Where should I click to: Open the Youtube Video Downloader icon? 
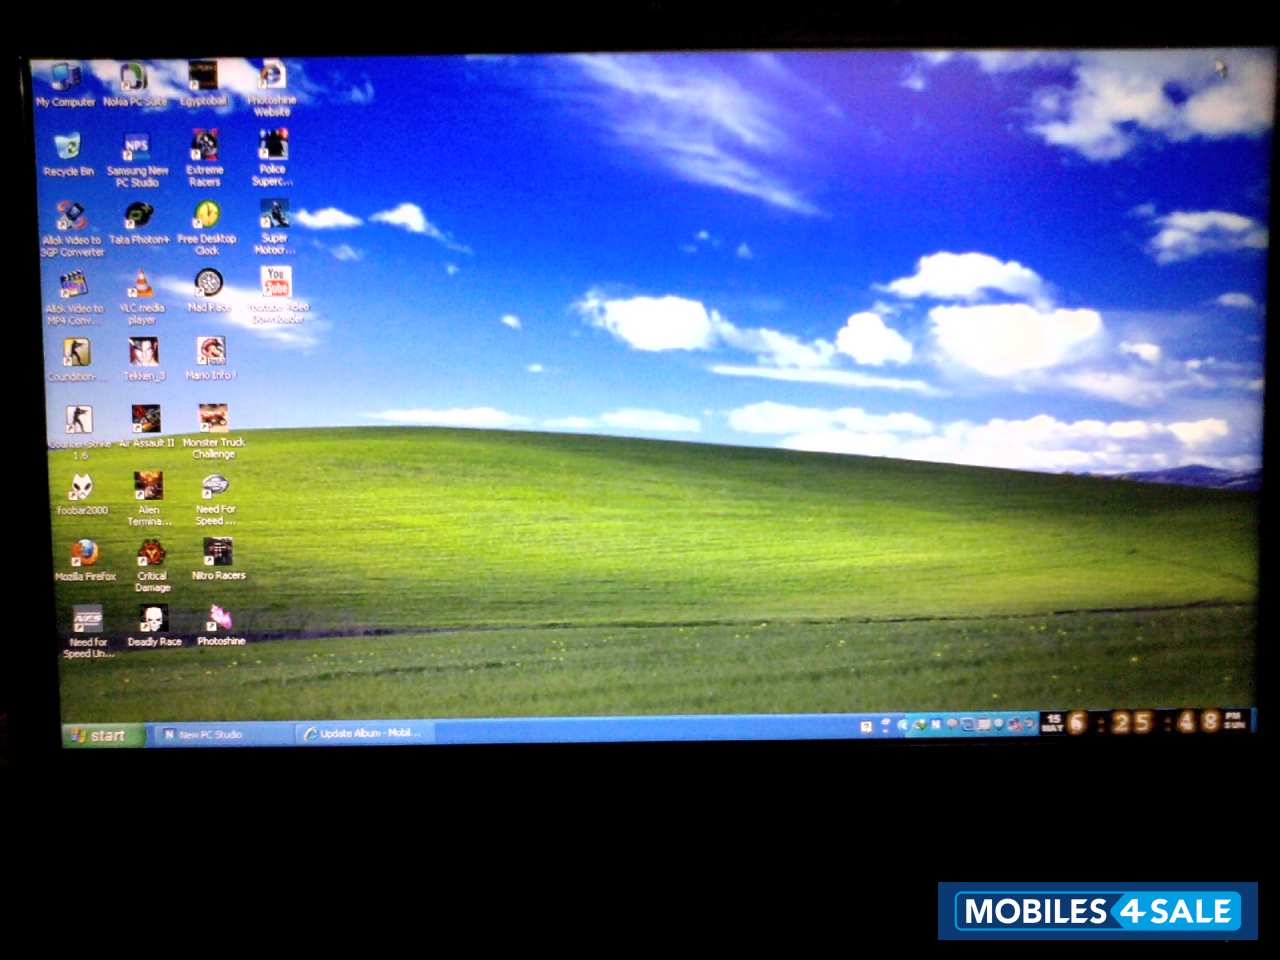[x=276, y=284]
